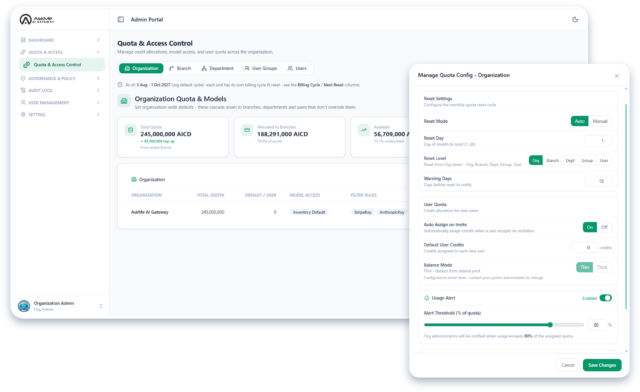Disable the Usage Alert toggle switch
The width and height of the screenshot is (640, 392).
pyautogui.click(x=606, y=298)
